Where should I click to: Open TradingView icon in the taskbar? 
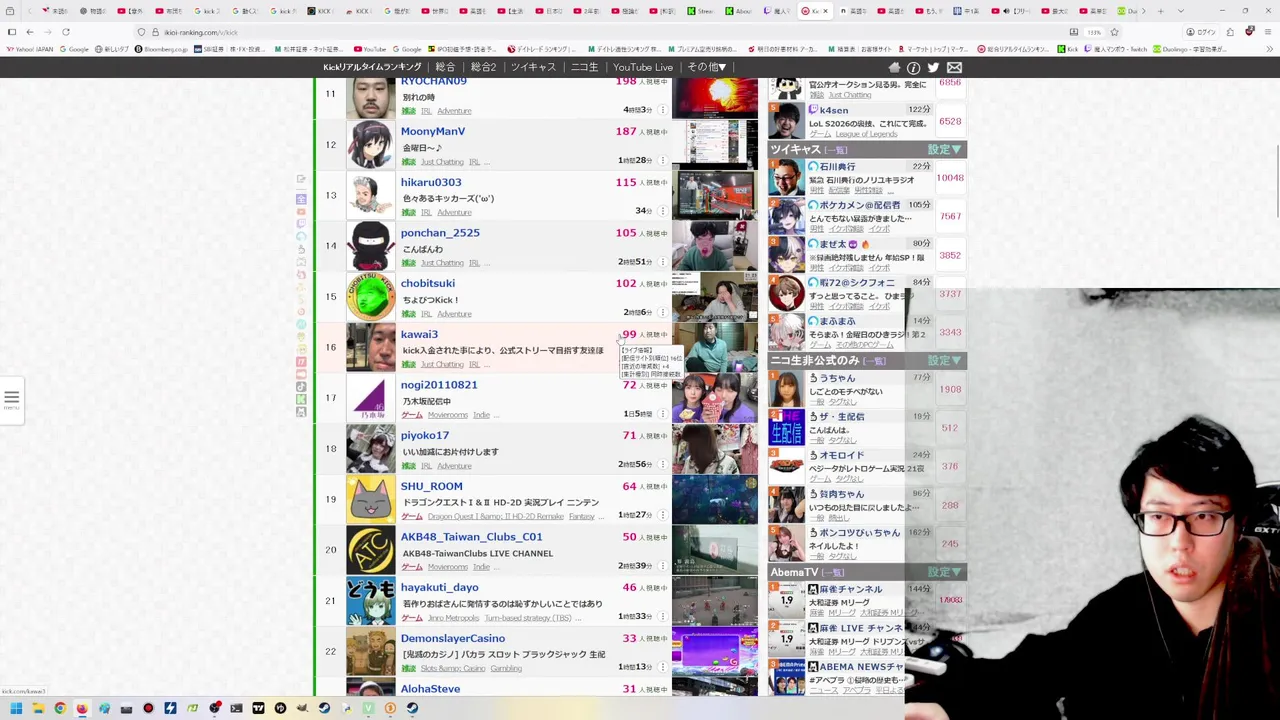click(x=258, y=708)
